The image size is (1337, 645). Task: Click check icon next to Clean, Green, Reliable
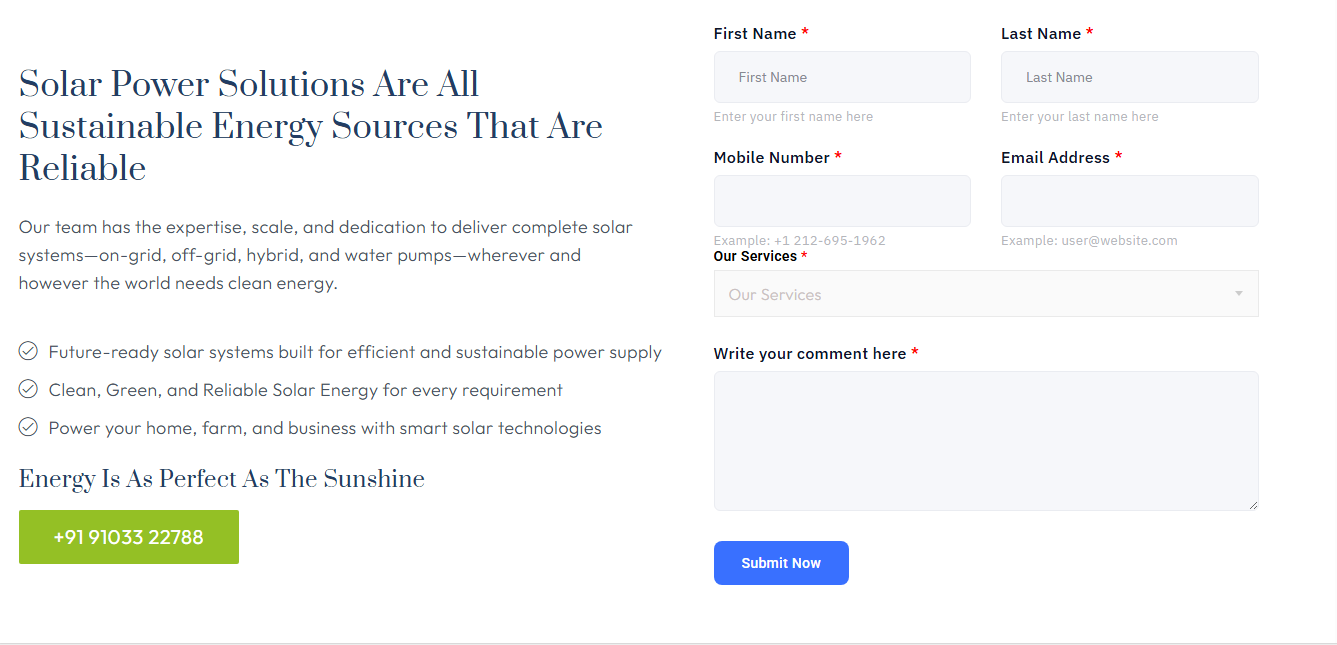(28, 389)
